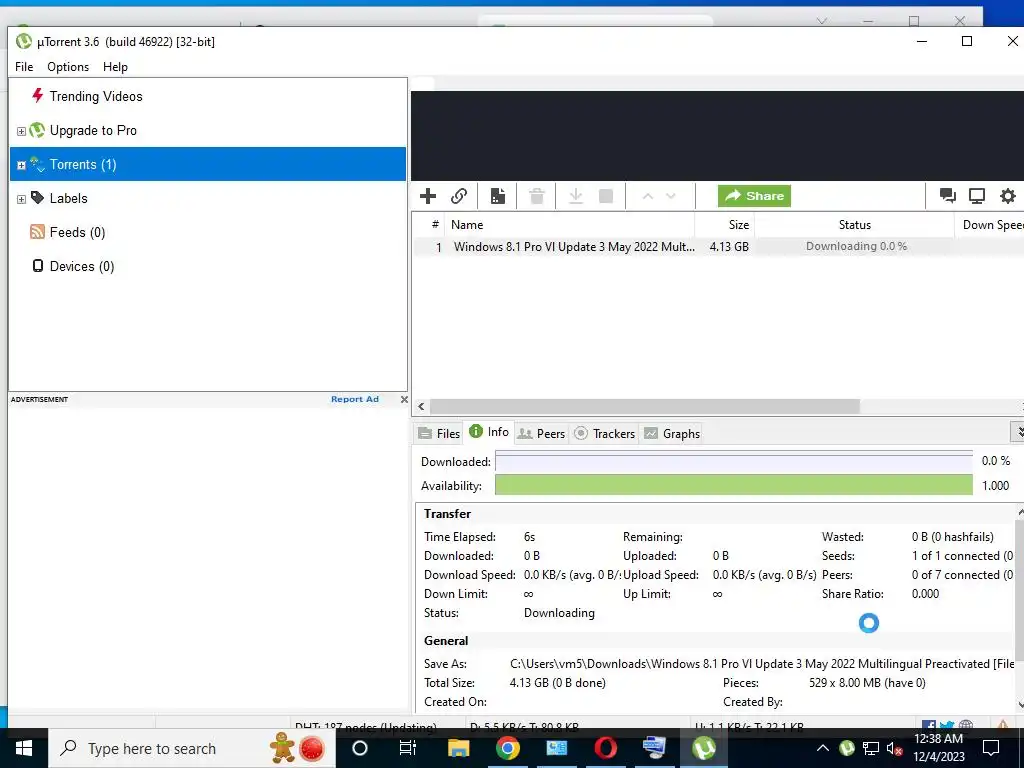The height and width of the screenshot is (768, 1024).
Task: Open the Windows Start menu
Action: click(x=24, y=748)
